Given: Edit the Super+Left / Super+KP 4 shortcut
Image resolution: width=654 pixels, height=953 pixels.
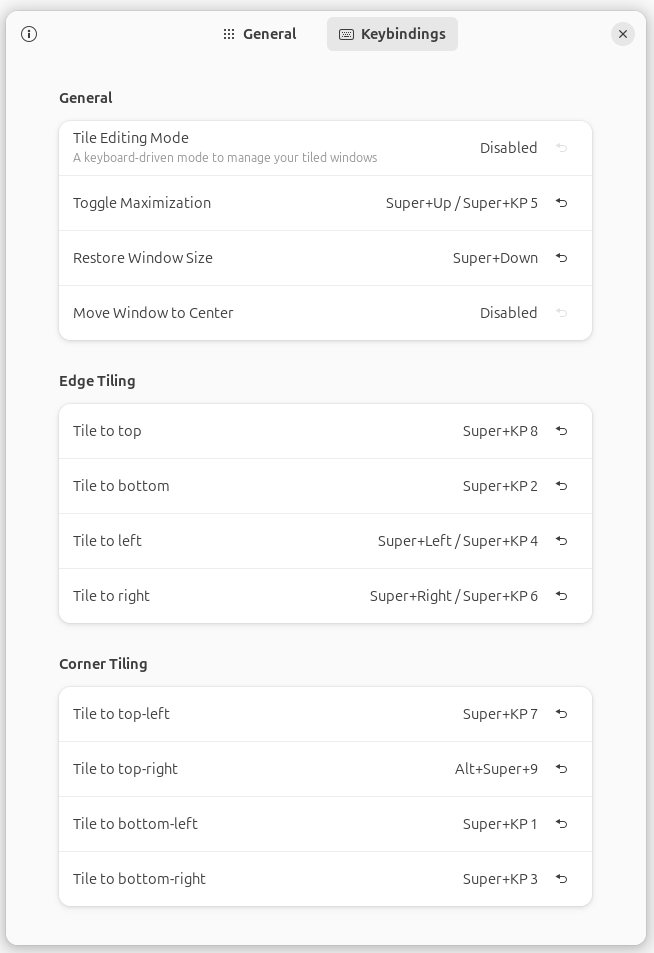Looking at the screenshot, I should coord(457,541).
